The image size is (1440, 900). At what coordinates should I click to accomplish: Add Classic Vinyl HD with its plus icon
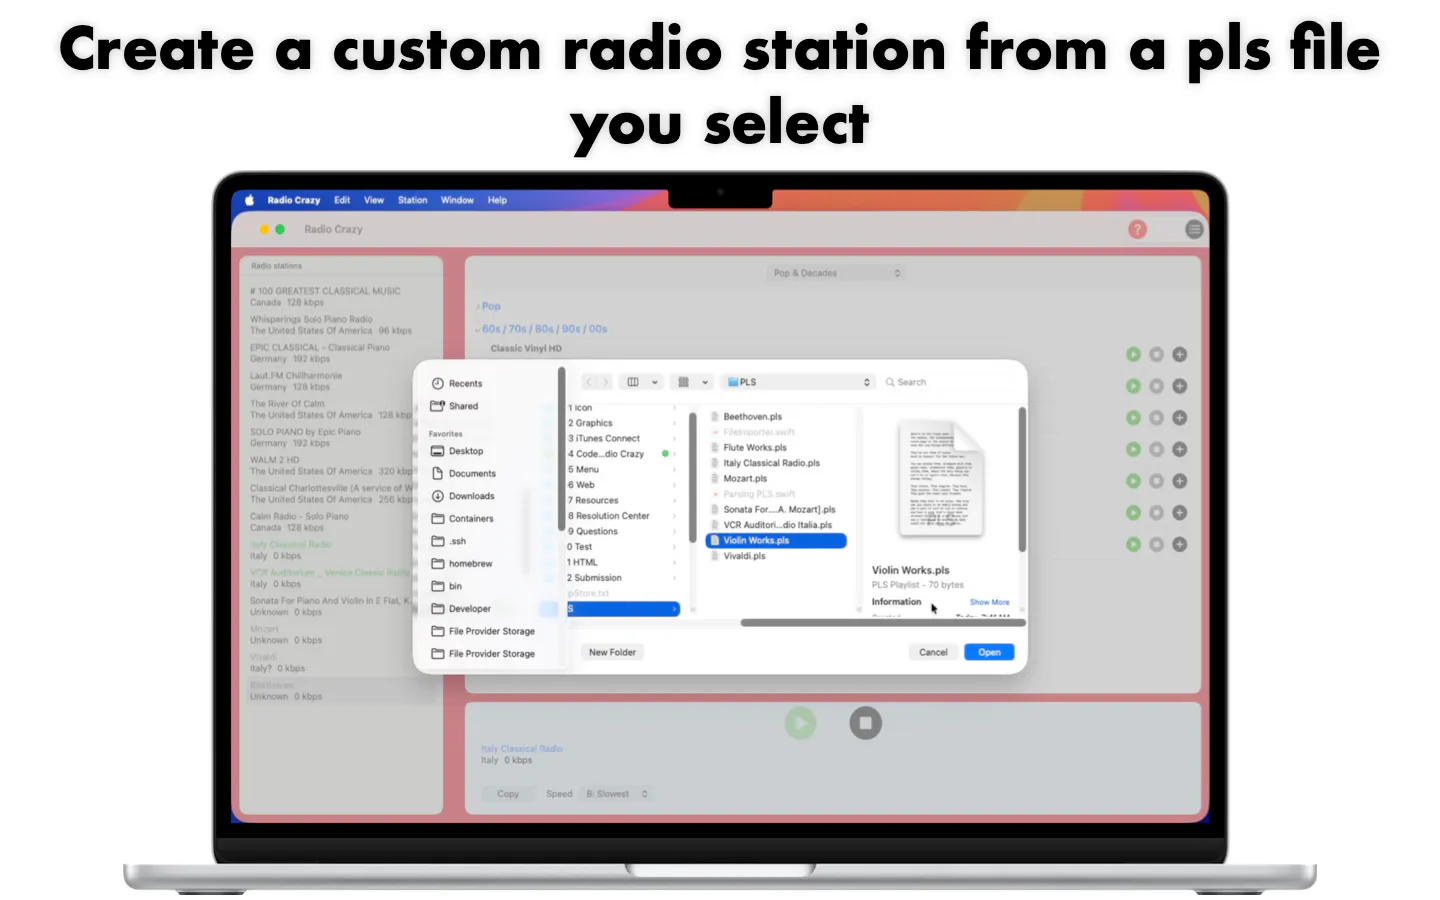(x=1180, y=354)
